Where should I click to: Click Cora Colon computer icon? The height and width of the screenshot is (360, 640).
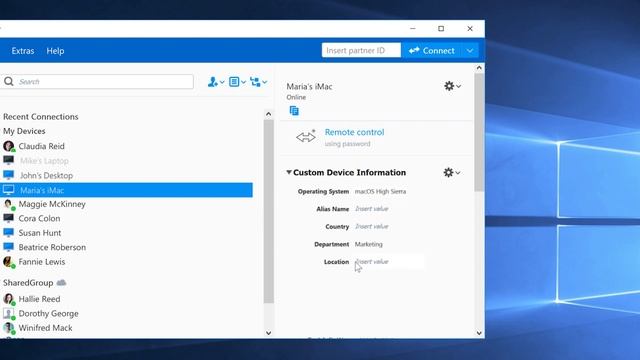[9, 218]
